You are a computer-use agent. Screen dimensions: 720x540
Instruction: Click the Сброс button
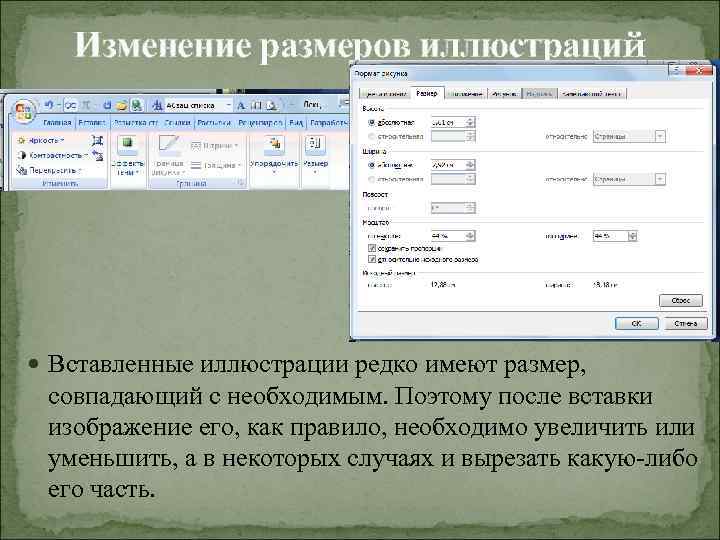pyautogui.click(x=681, y=300)
